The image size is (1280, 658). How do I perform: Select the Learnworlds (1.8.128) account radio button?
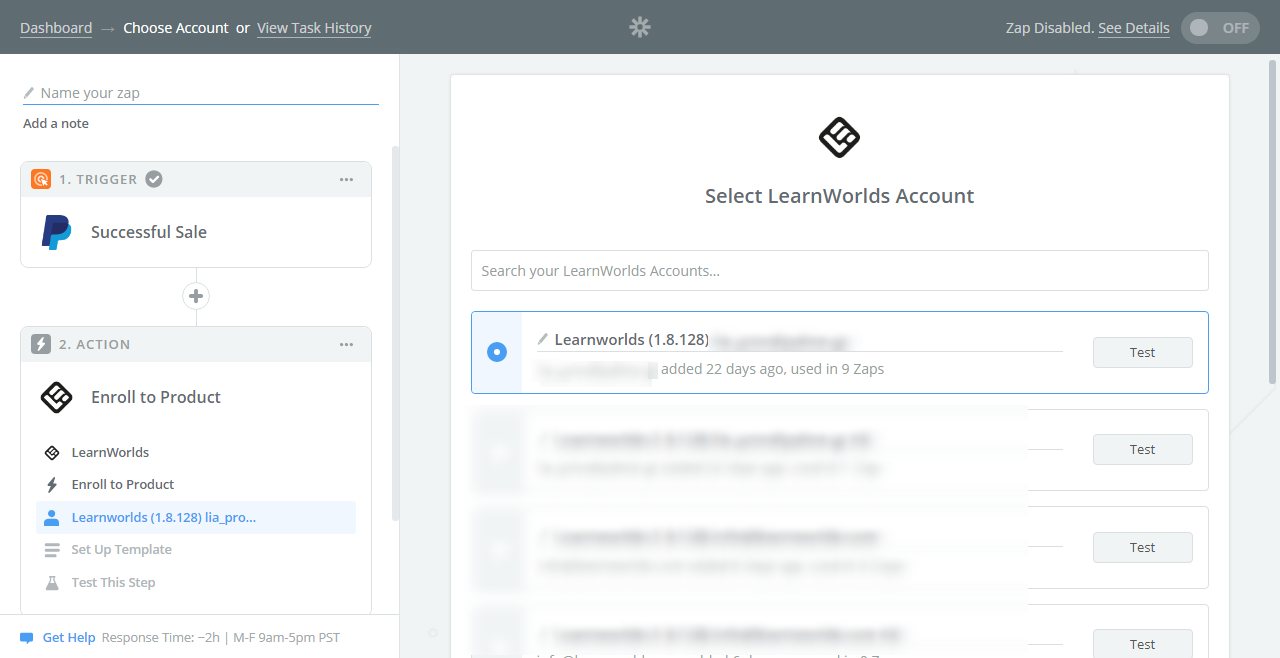[497, 352]
